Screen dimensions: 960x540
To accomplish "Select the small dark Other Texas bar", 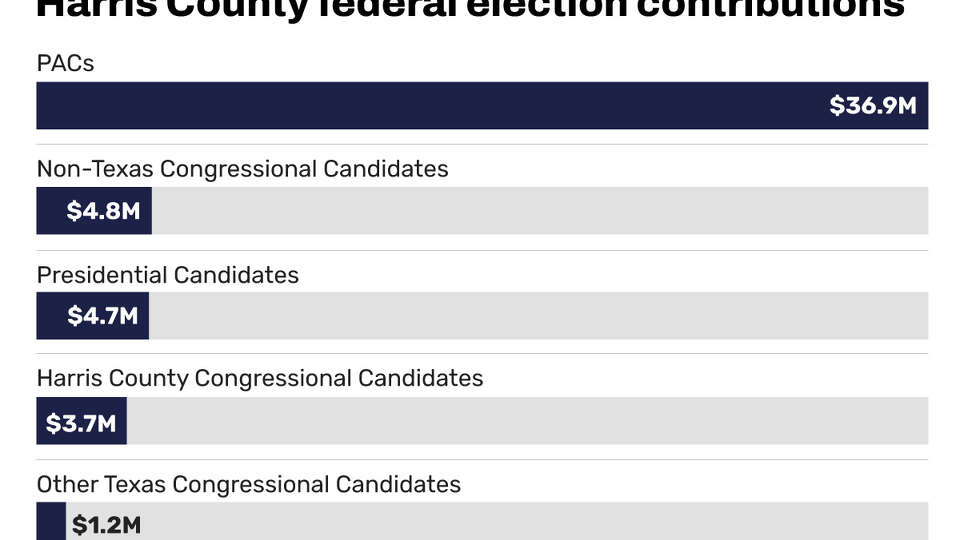I will click(51, 523).
